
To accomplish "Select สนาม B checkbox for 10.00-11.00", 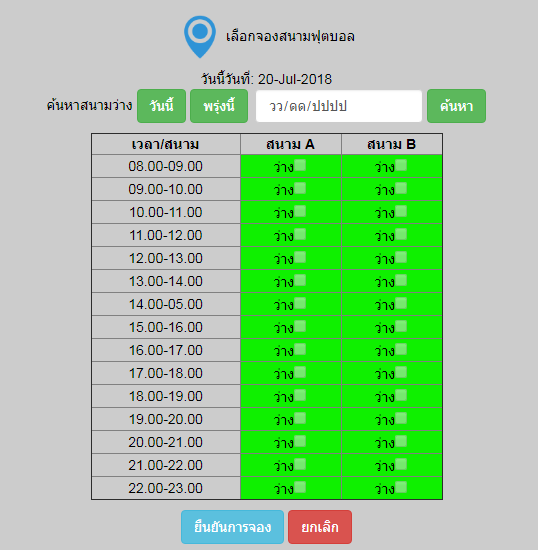I will coord(401,211).
